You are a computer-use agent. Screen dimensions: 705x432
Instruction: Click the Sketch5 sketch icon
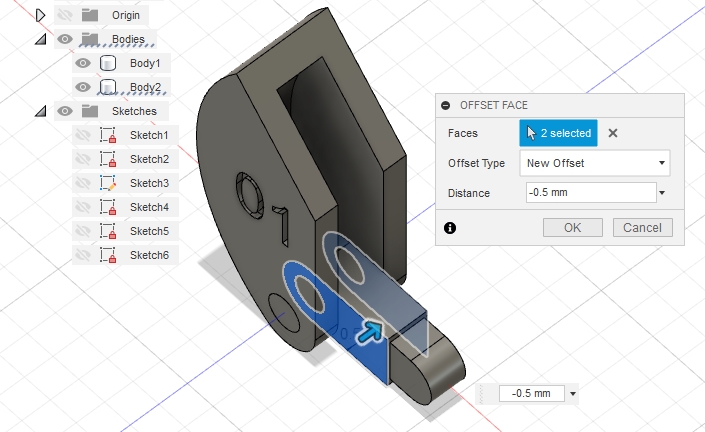point(108,231)
